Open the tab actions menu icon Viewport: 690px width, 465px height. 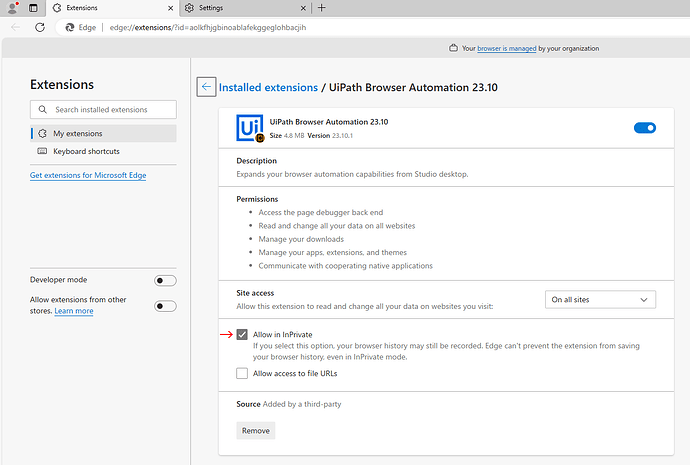[33, 8]
